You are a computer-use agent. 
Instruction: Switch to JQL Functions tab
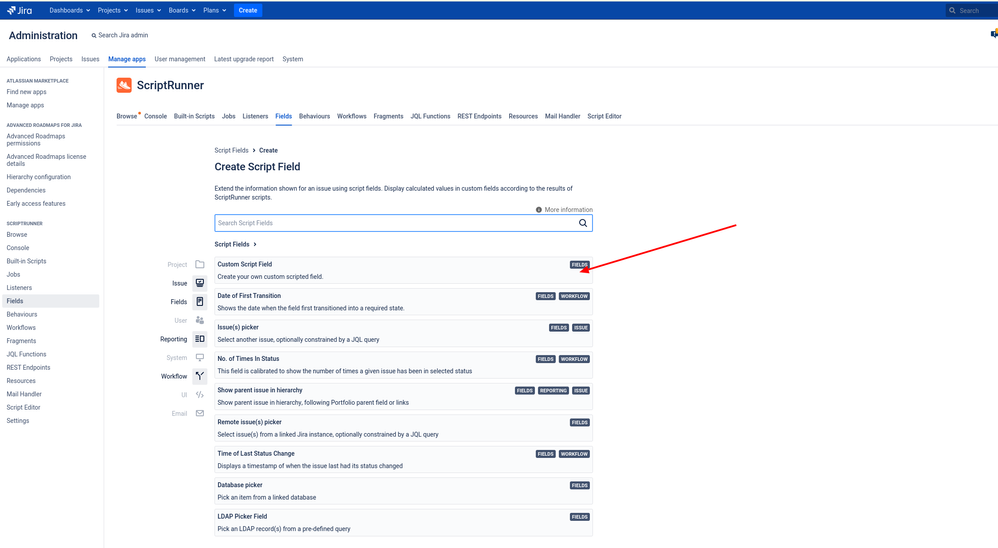[x=430, y=116]
